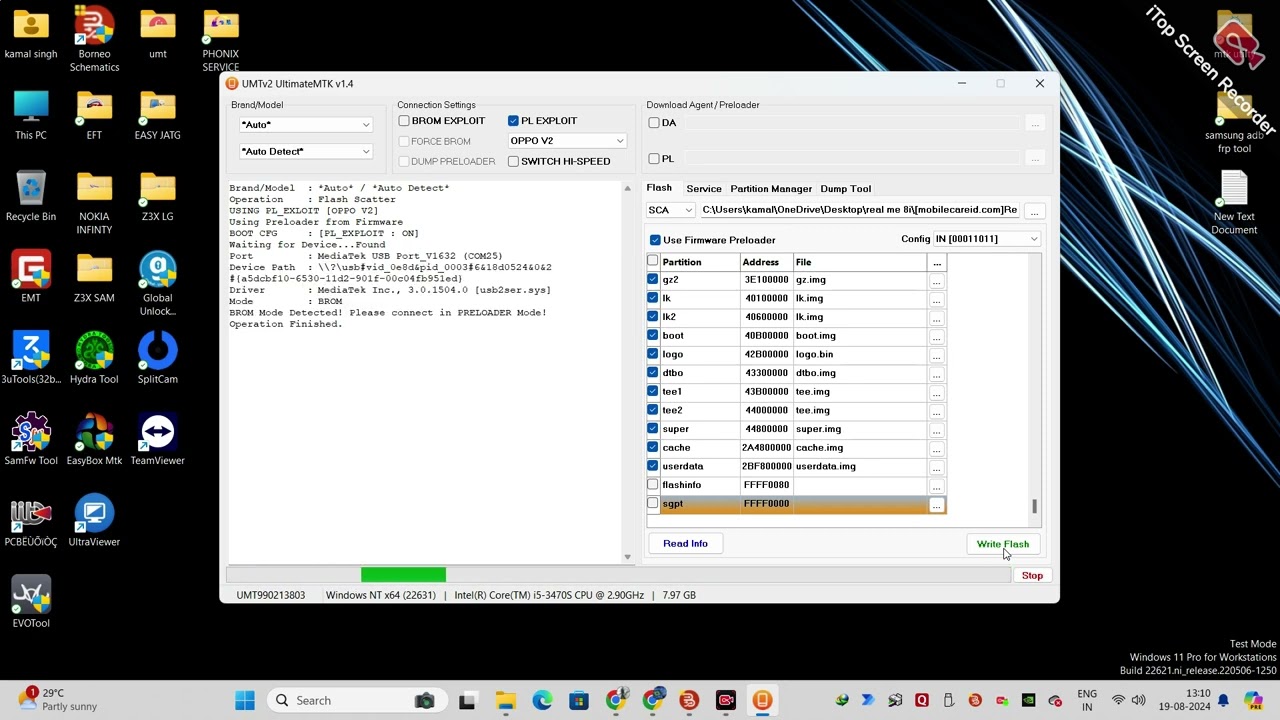Open the Brand *Auto* dropdown
The image size is (1280, 720).
pos(305,125)
